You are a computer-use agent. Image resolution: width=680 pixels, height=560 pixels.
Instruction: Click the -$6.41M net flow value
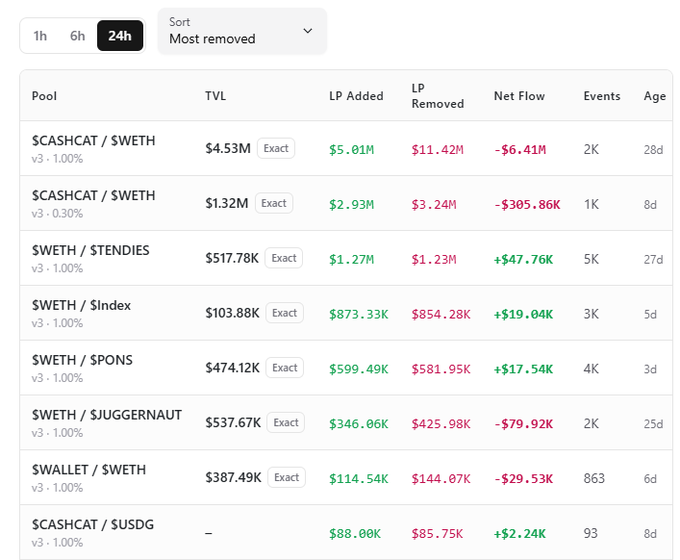(520, 150)
